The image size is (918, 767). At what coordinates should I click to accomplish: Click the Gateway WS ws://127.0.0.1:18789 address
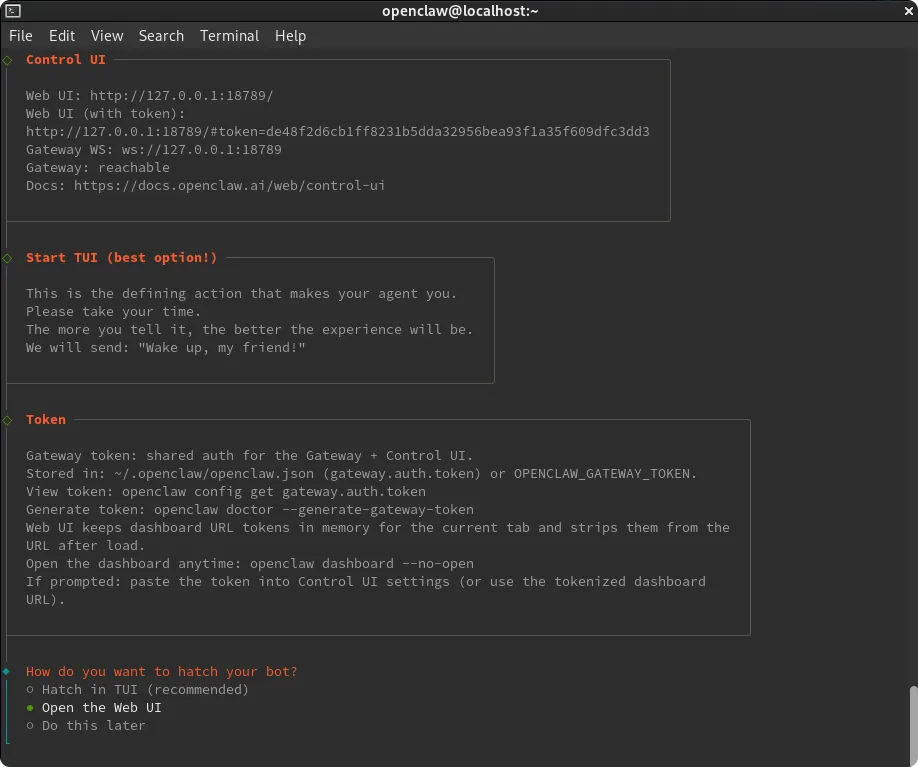point(201,150)
